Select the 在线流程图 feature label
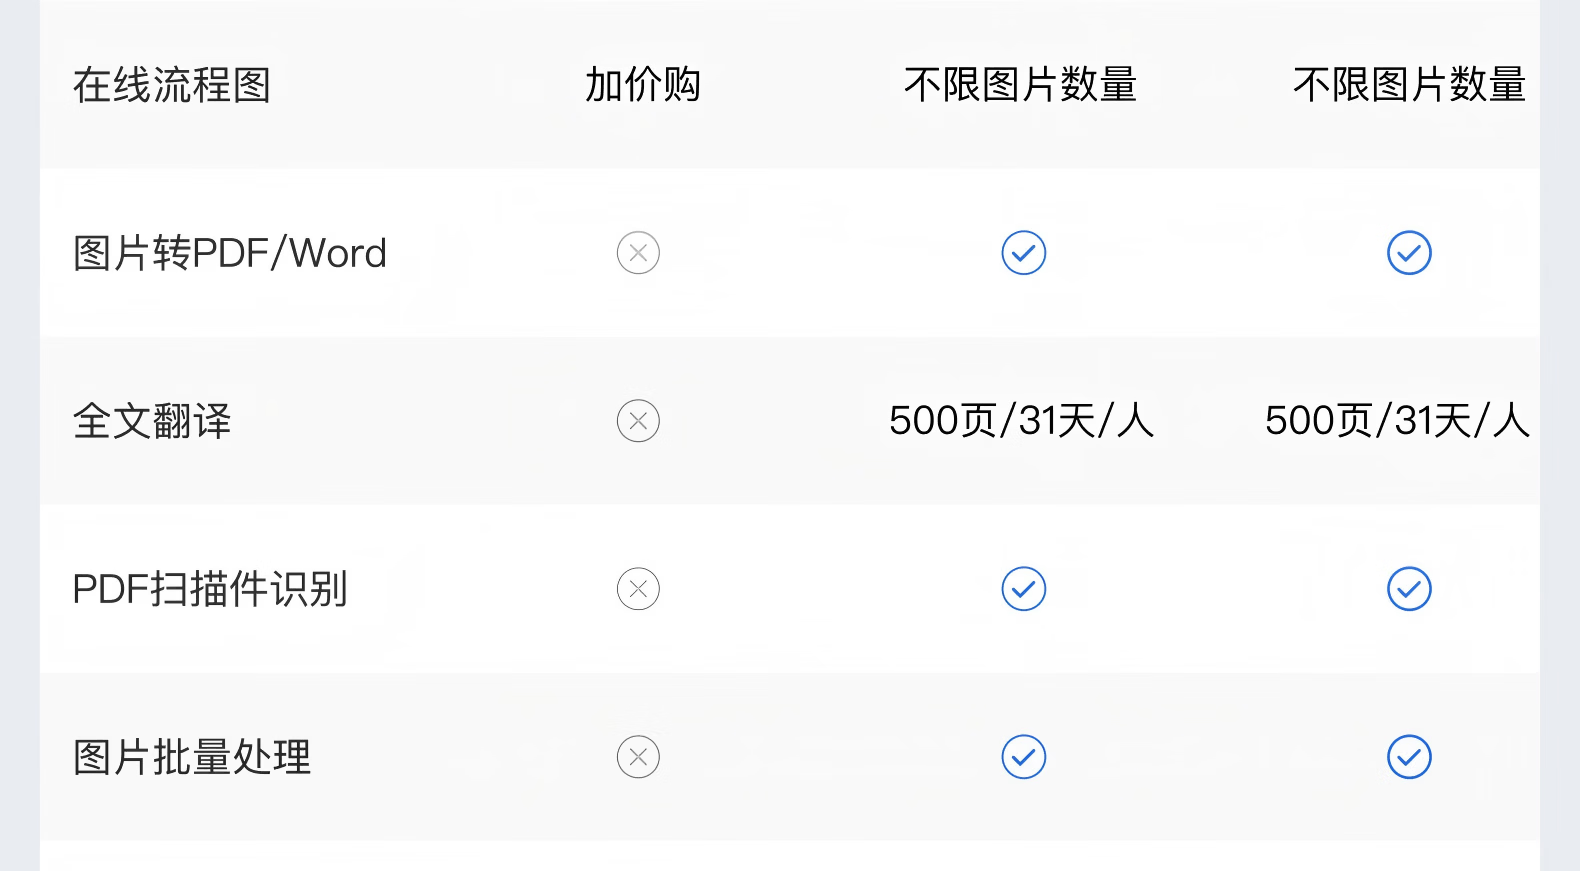This screenshot has height=871, width=1580. (x=172, y=85)
